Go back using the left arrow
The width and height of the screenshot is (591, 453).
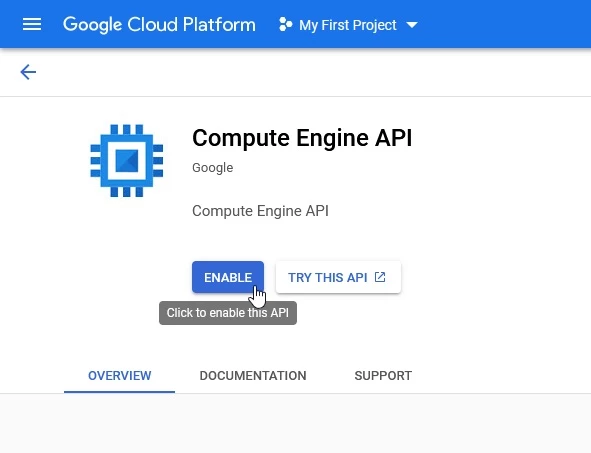(28, 72)
